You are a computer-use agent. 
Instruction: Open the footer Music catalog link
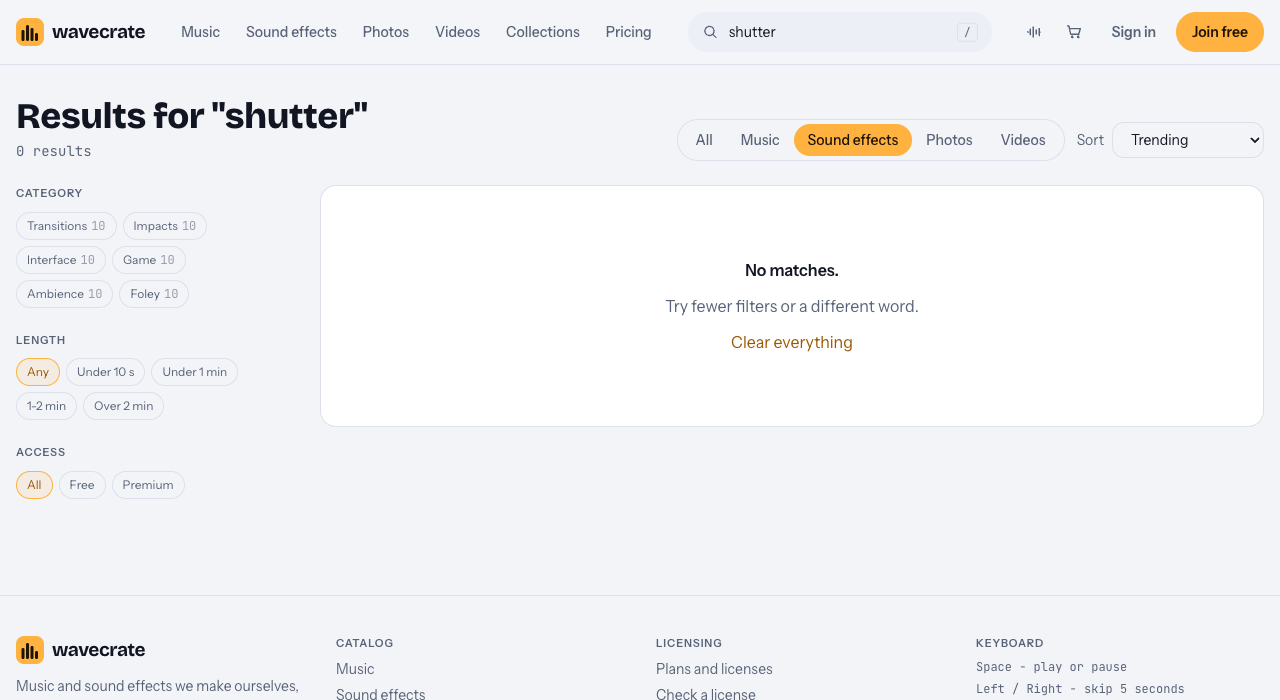[355, 669]
